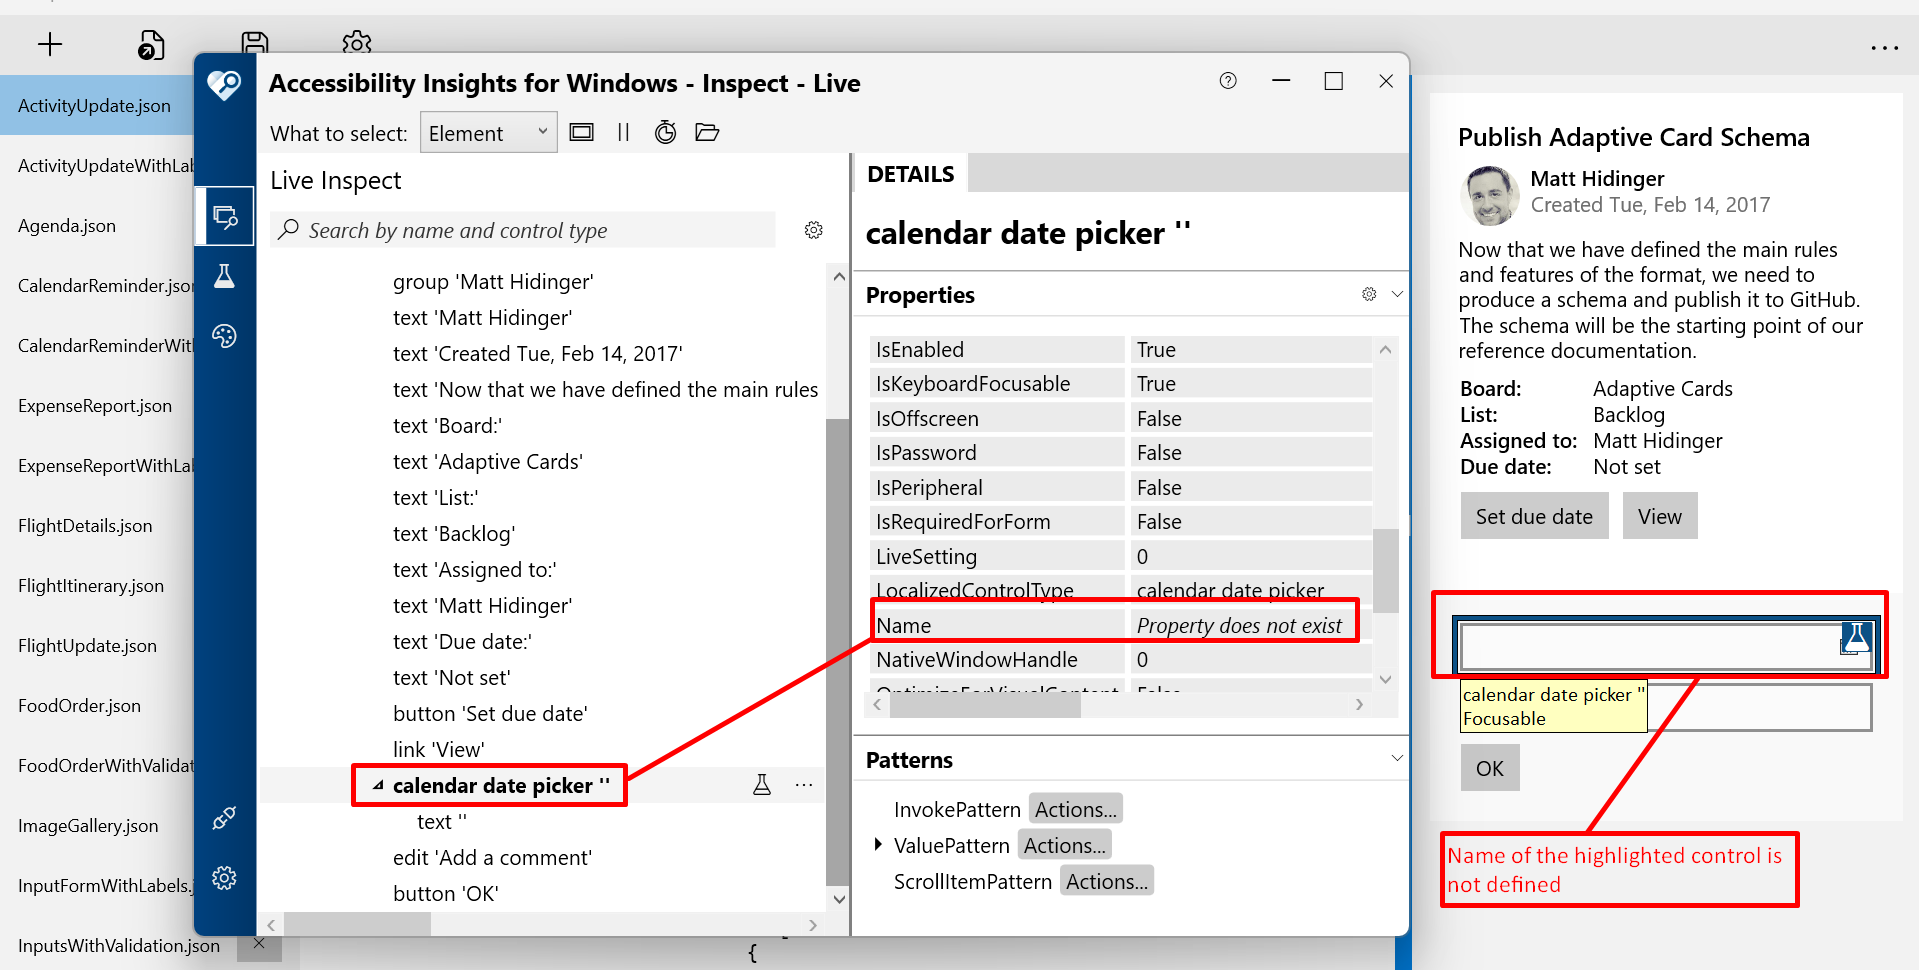Expand the ValuePattern disclosure triangle
Image resolution: width=1919 pixels, height=970 pixels.
(x=878, y=844)
